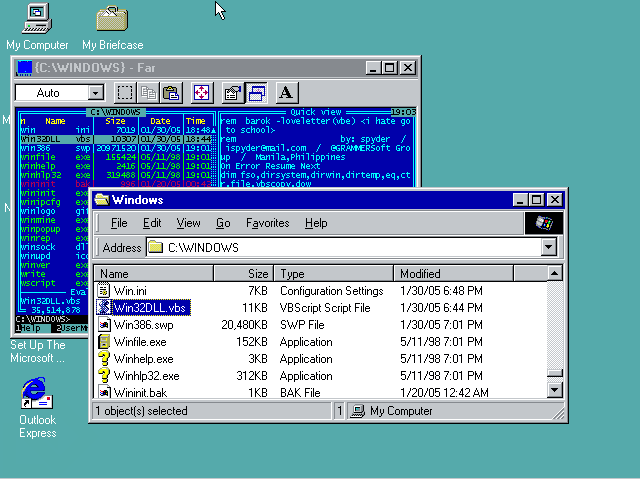Select Win386.swp file name in Explorer
Viewport: 640px width, 480px height.
(143, 325)
